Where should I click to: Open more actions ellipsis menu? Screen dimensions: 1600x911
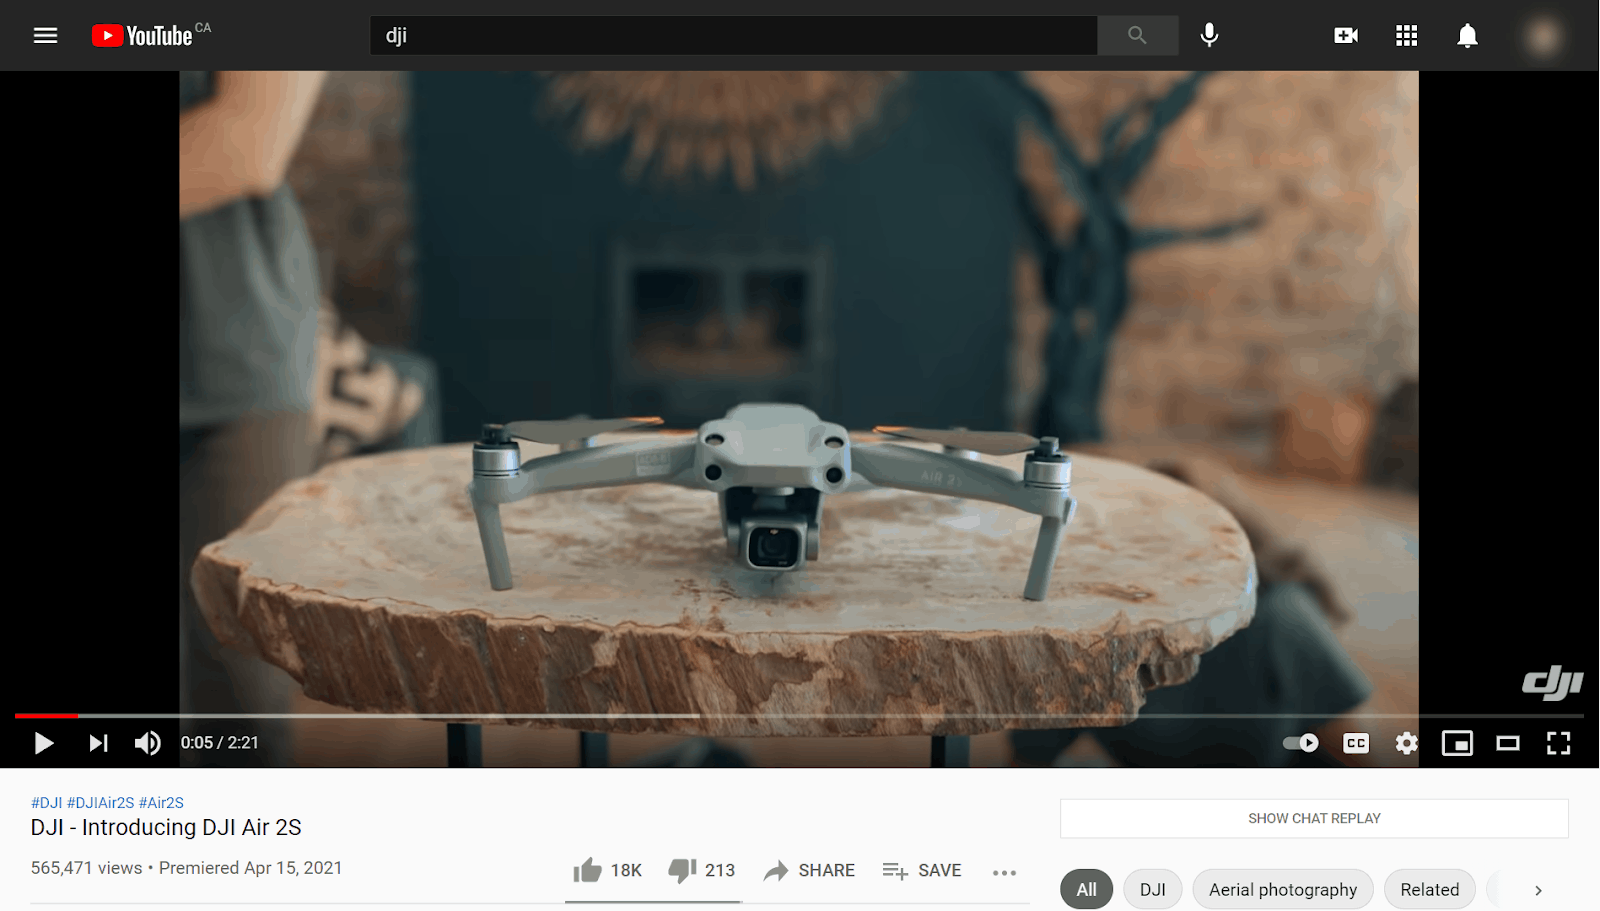point(1004,872)
